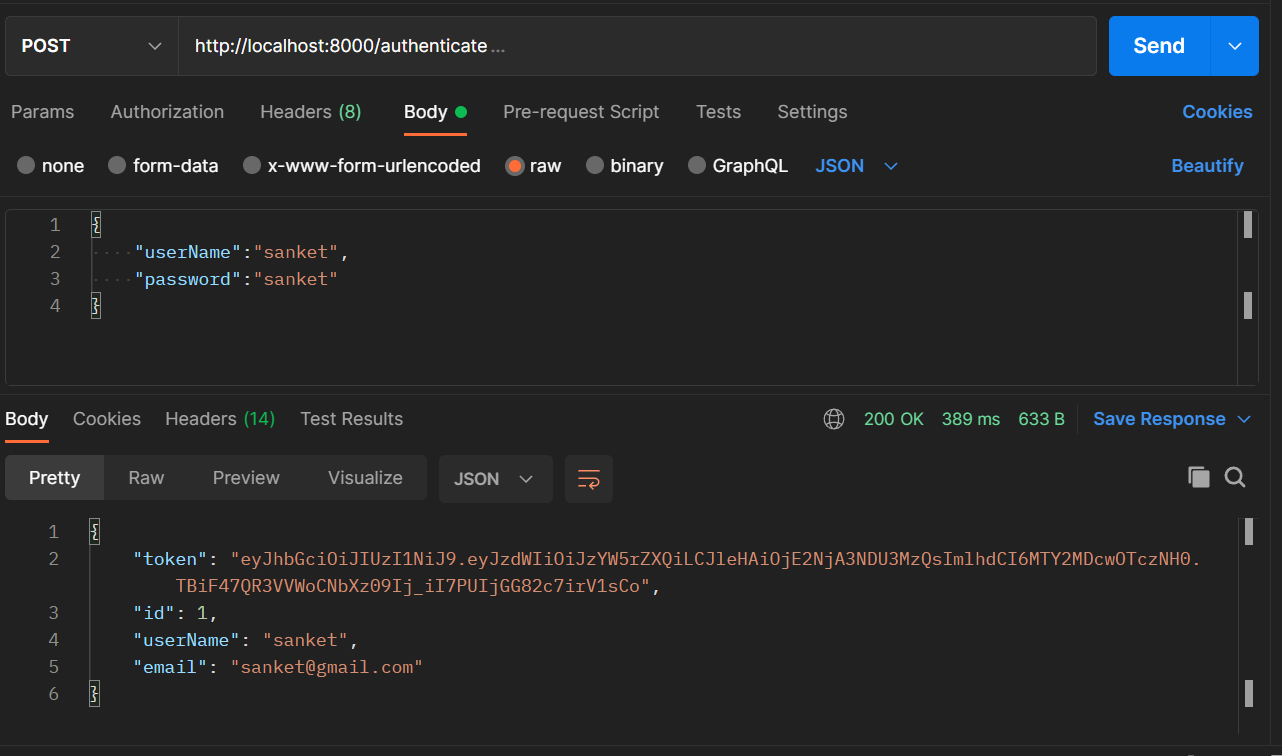This screenshot has height=756, width=1282.
Task: Open the response Cookies tab
Action: click(x=107, y=419)
